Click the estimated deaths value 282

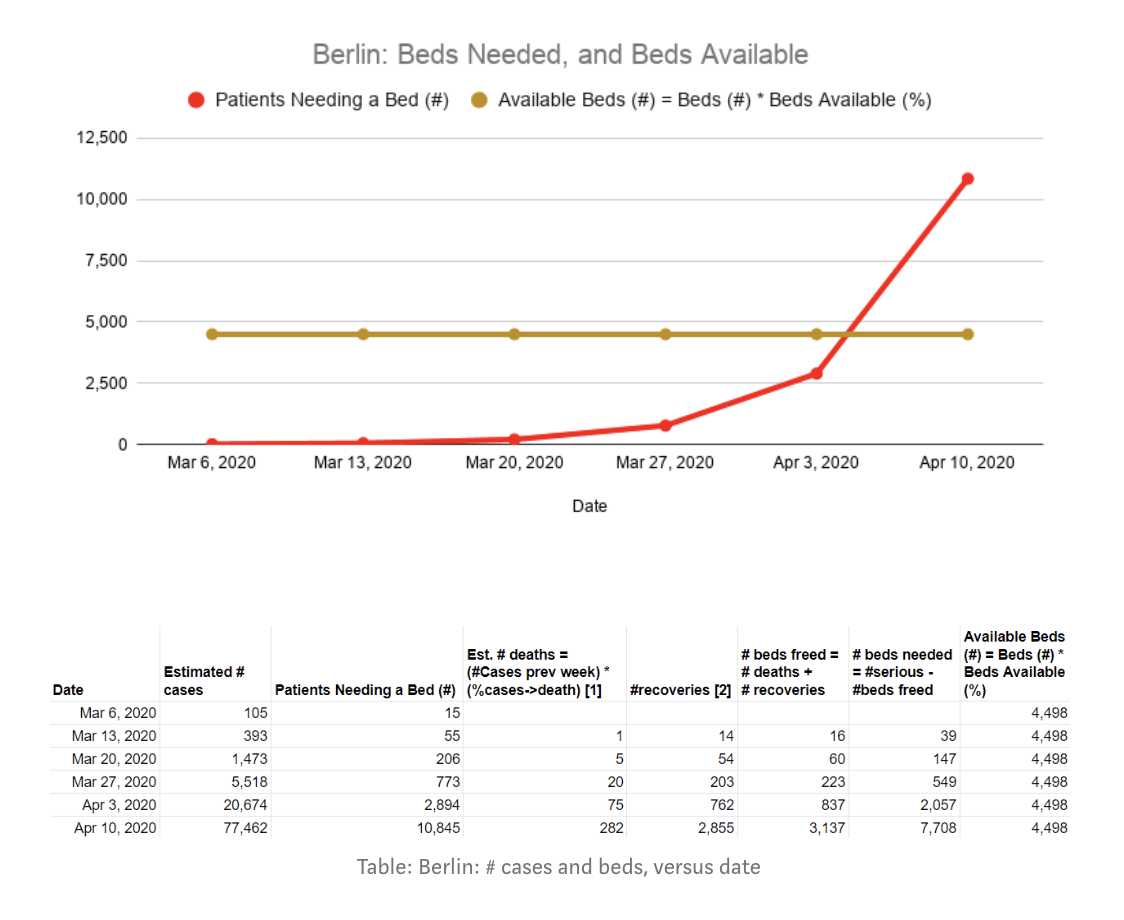point(611,827)
